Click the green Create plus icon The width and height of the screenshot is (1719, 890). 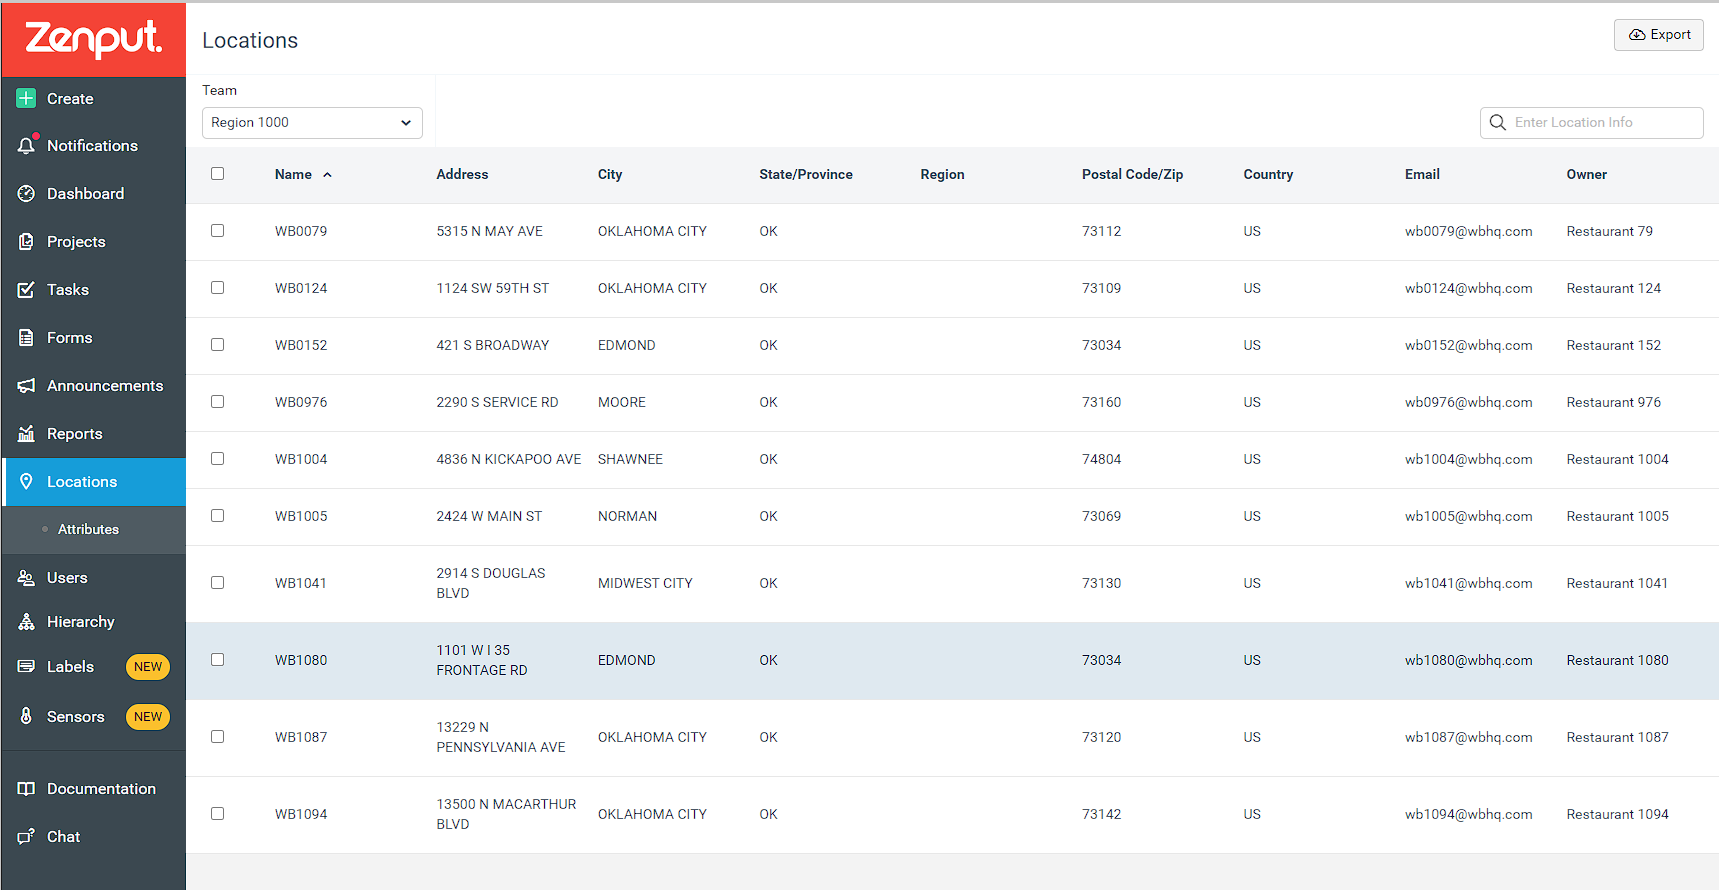pos(26,98)
